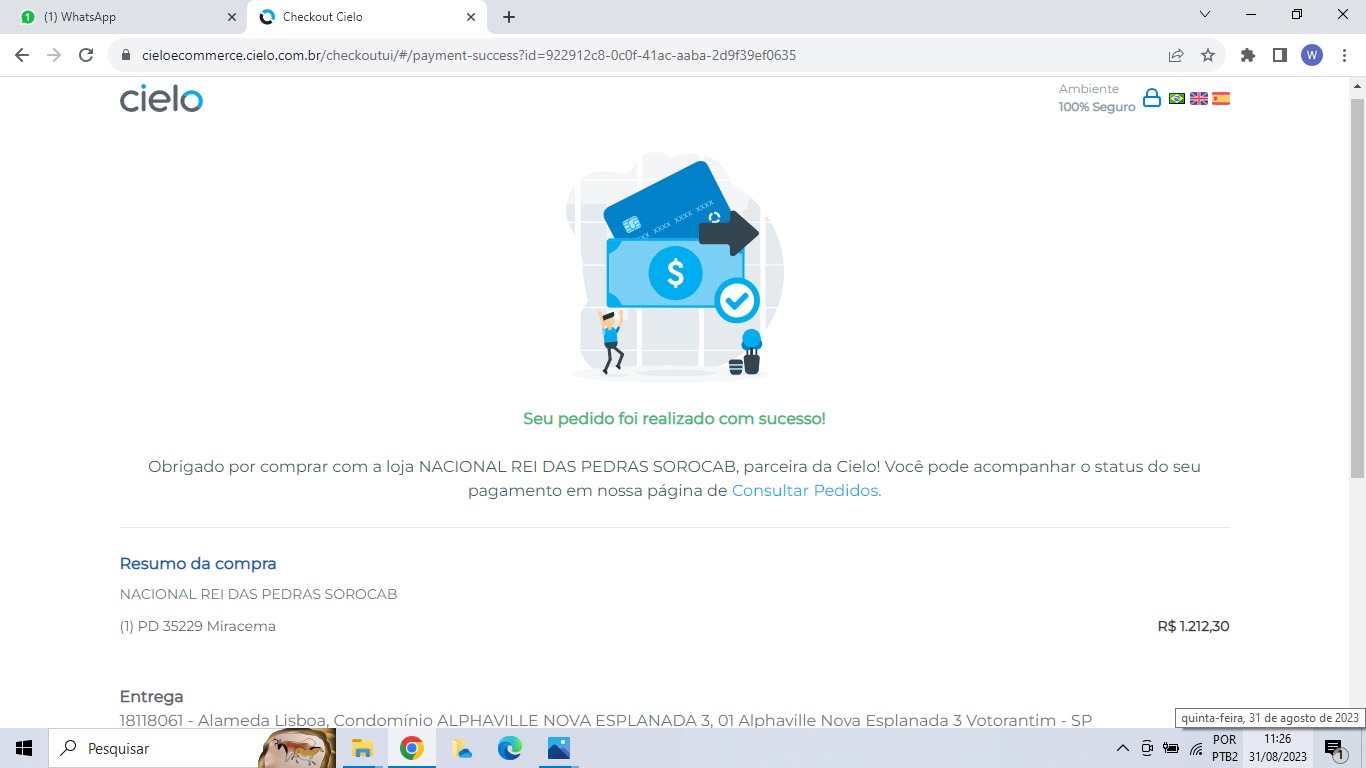Bookmark this page with star icon
The height and width of the screenshot is (768, 1366).
coord(1208,56)
